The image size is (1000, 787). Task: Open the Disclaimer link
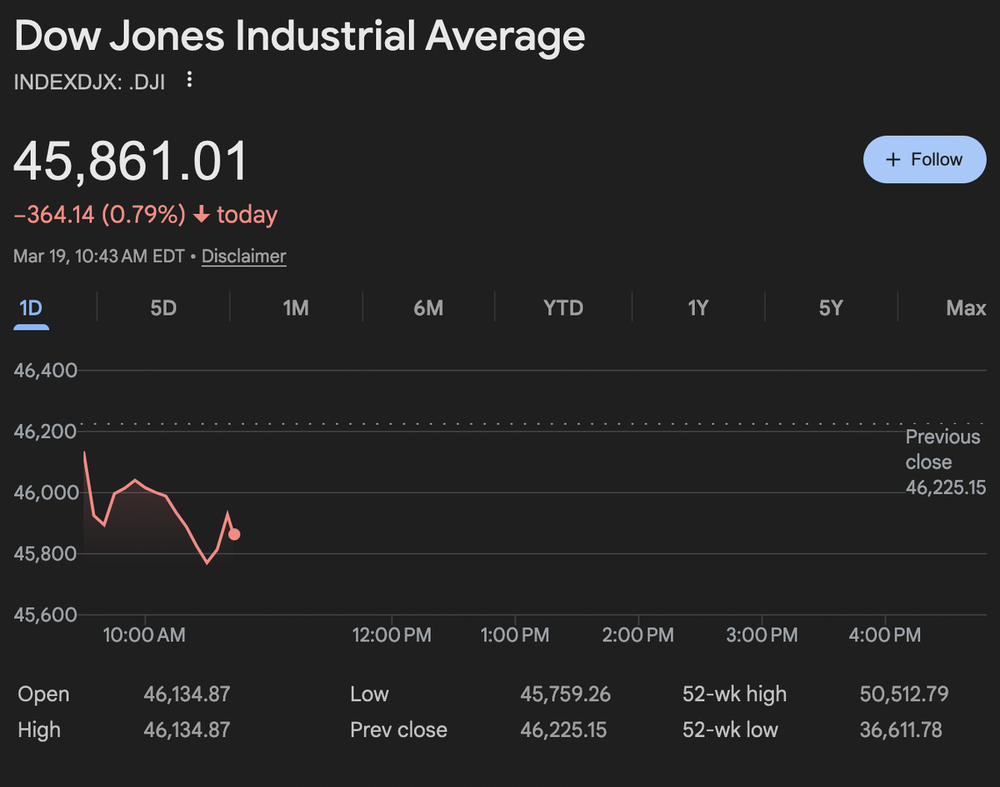pyautogui.click(x=243, y=256)
